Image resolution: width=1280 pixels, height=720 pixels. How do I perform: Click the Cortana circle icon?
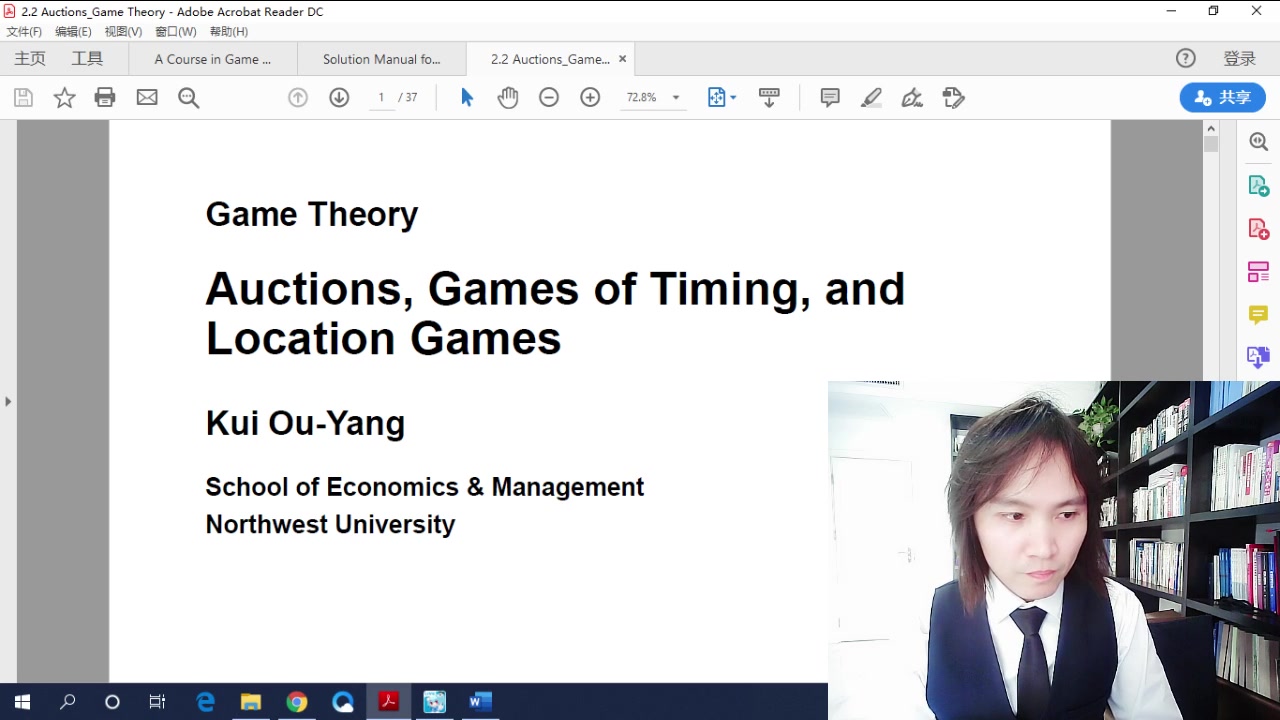pyautogui.click(x=112, y=702)
